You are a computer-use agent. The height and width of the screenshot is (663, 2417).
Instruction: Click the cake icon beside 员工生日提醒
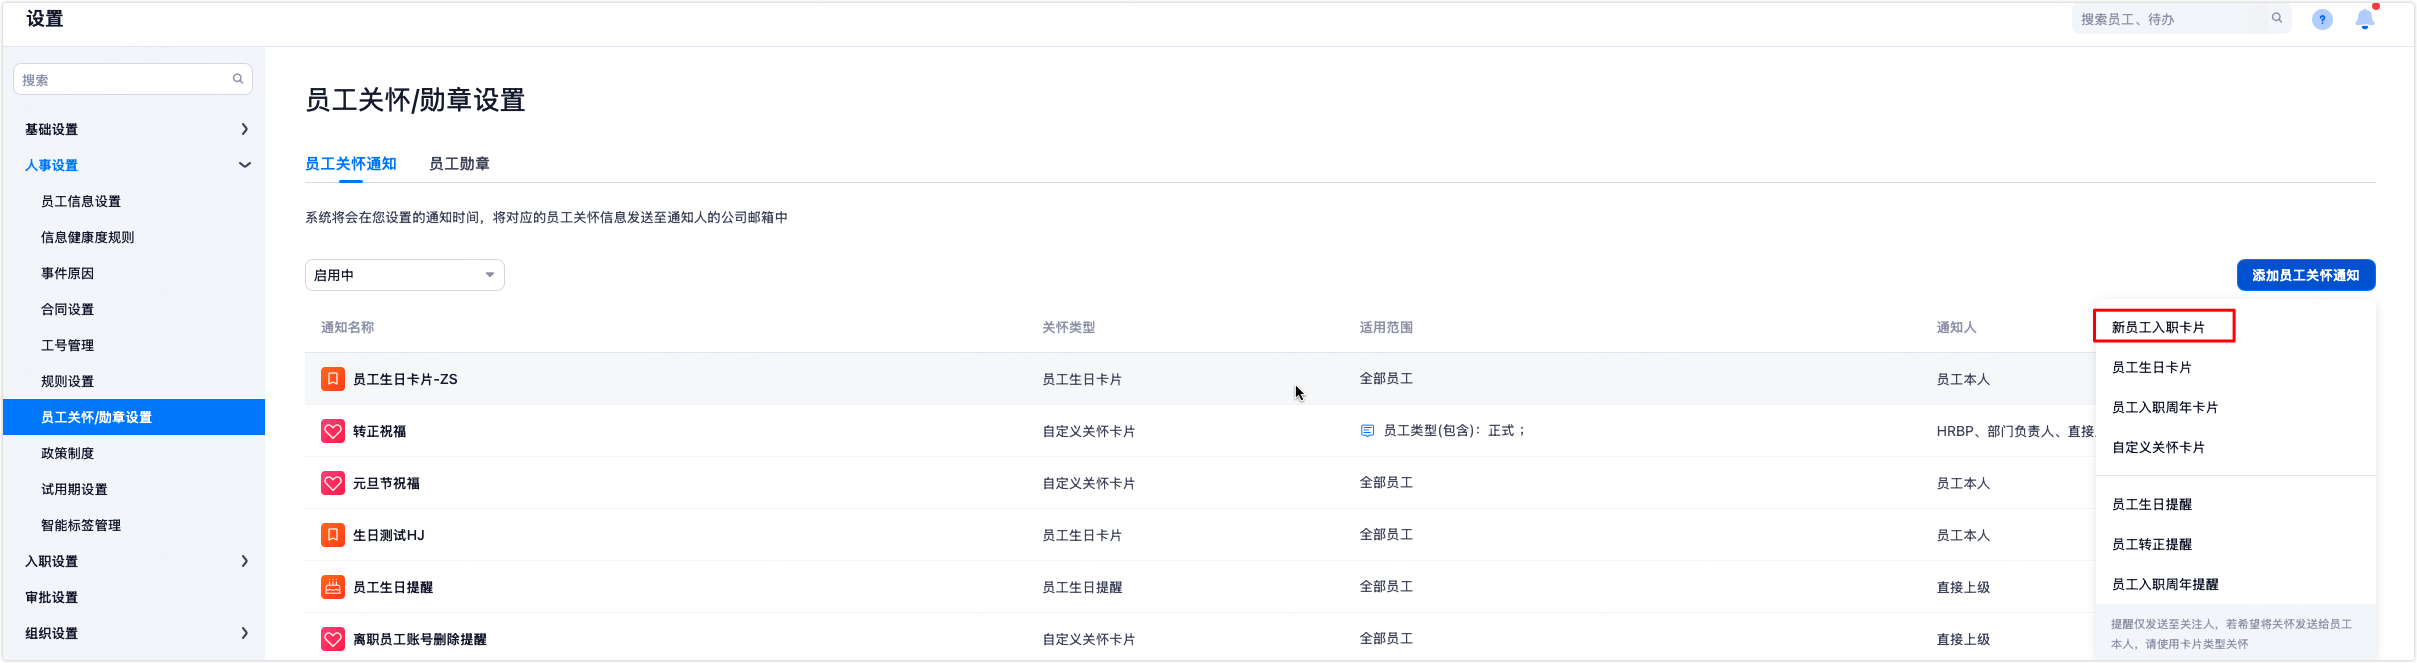tap(333, 587)
